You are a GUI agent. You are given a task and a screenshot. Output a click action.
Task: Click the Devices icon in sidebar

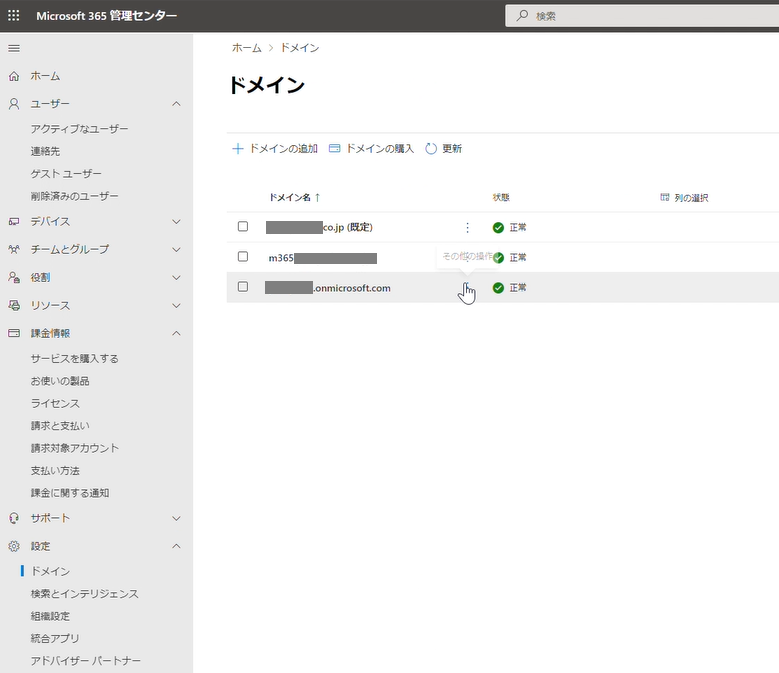click(14, 222)
